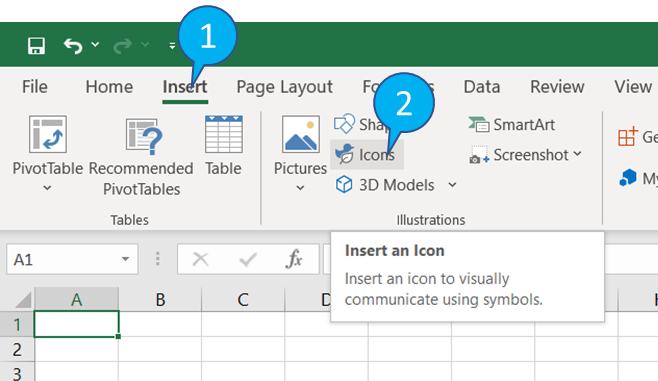The width and height of the screenshot is (658, 381).
Task: Insert 3D Models
Action: point(385,185)
